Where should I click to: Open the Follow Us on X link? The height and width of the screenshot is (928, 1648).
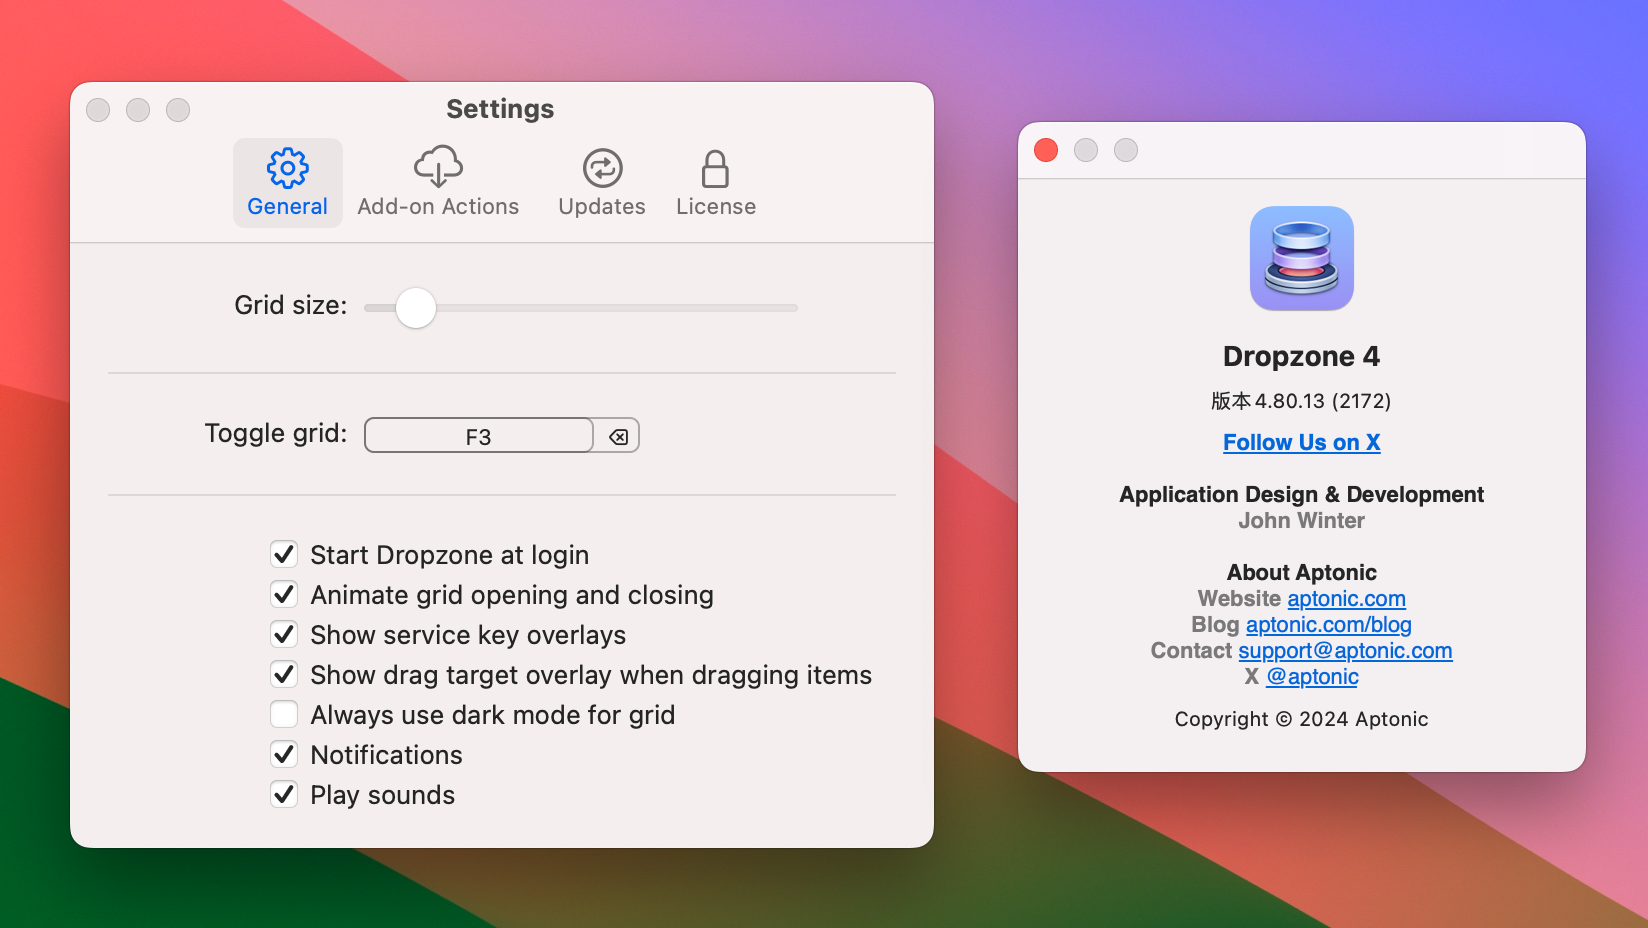(x=1301, y=442)
